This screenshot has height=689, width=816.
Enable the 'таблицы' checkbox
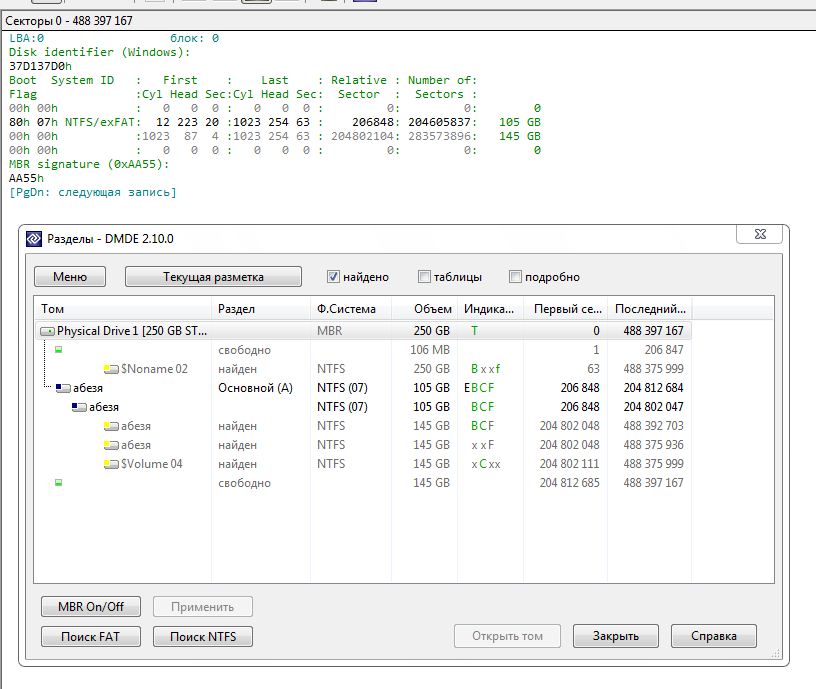[x=424, y=277]
